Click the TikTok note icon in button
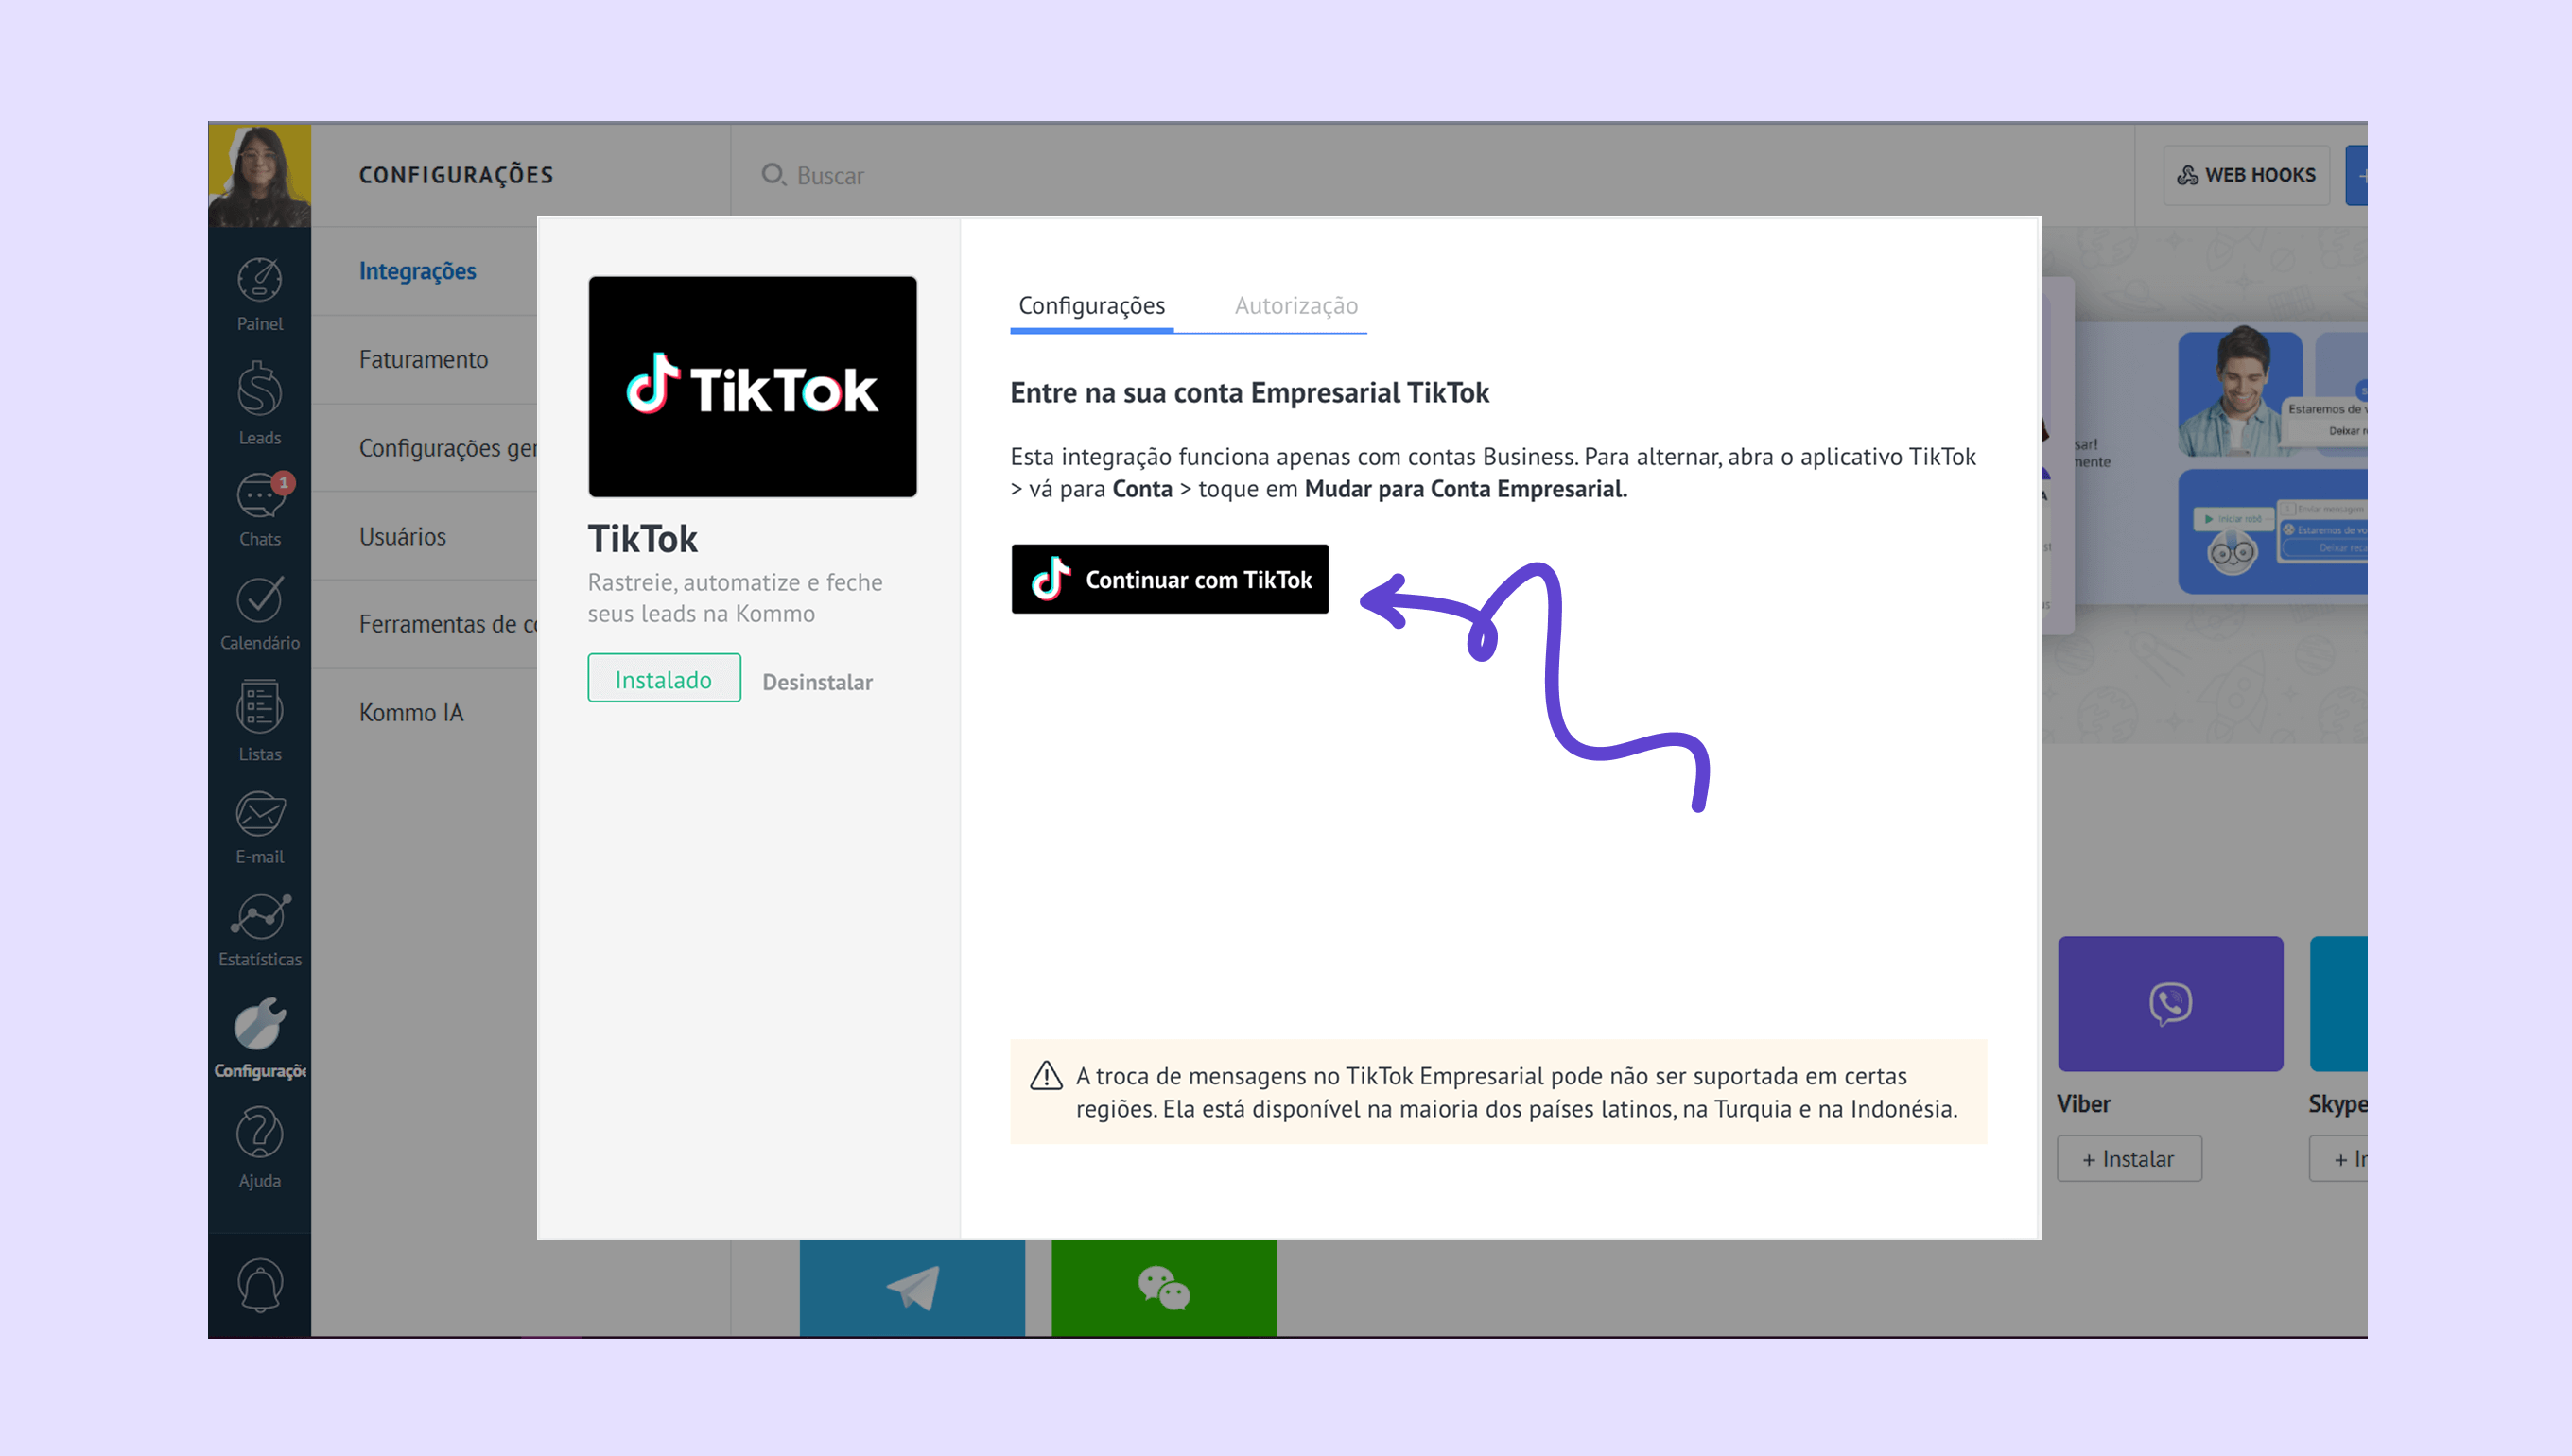 (x=1050, y=578)
